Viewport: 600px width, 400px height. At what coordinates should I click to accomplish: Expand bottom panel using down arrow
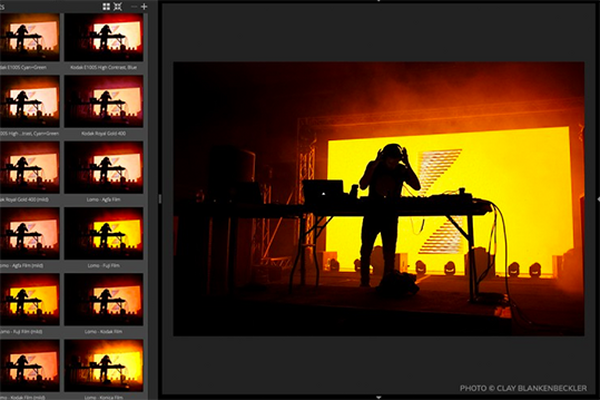click(x=378, y=397)
